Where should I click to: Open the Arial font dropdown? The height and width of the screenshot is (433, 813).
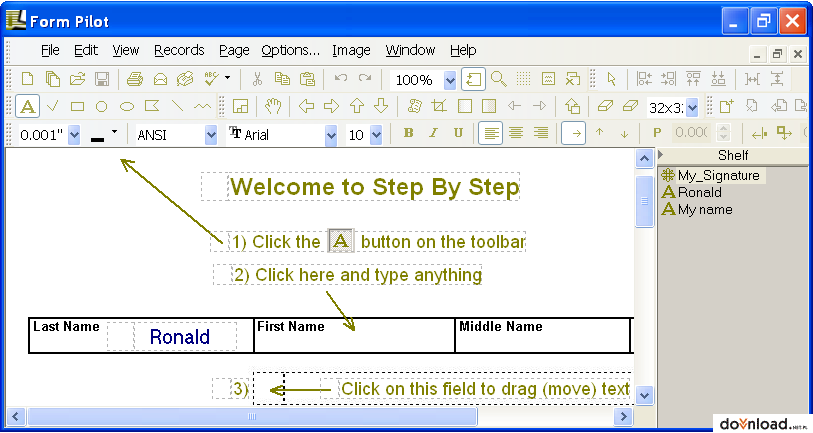click(x=331, y=135)
